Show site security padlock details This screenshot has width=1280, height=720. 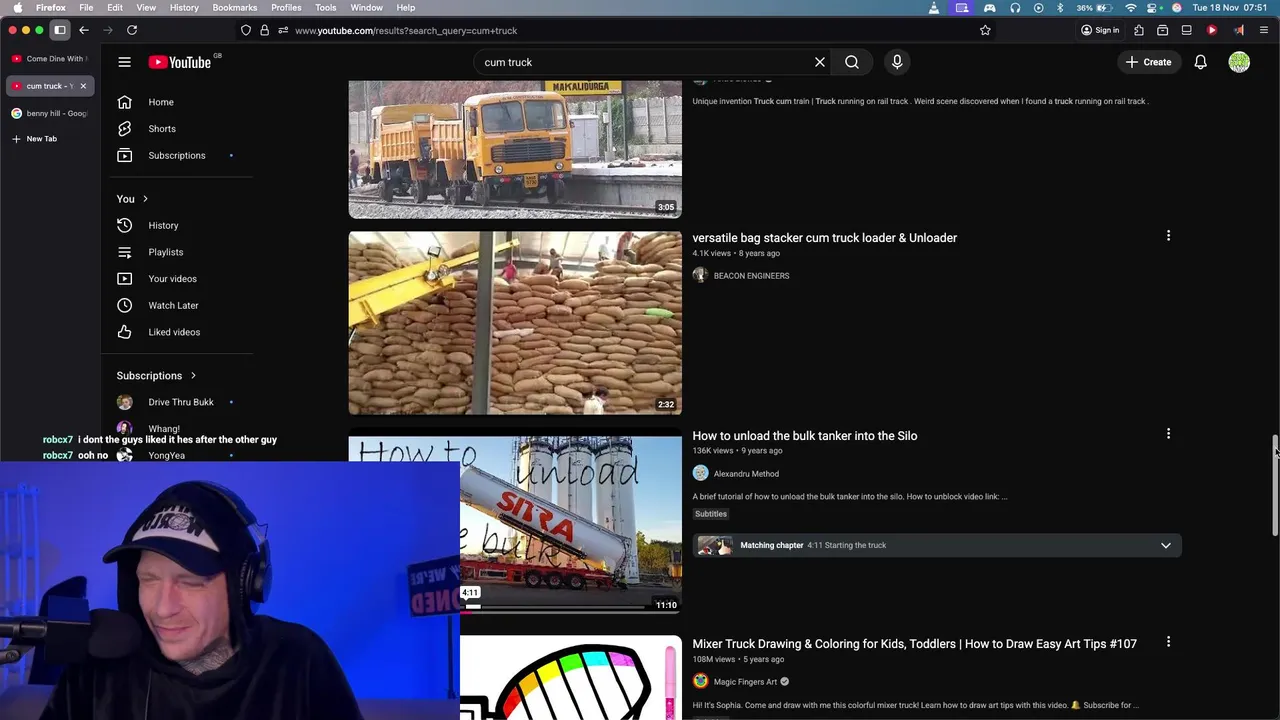coord(264,30)
